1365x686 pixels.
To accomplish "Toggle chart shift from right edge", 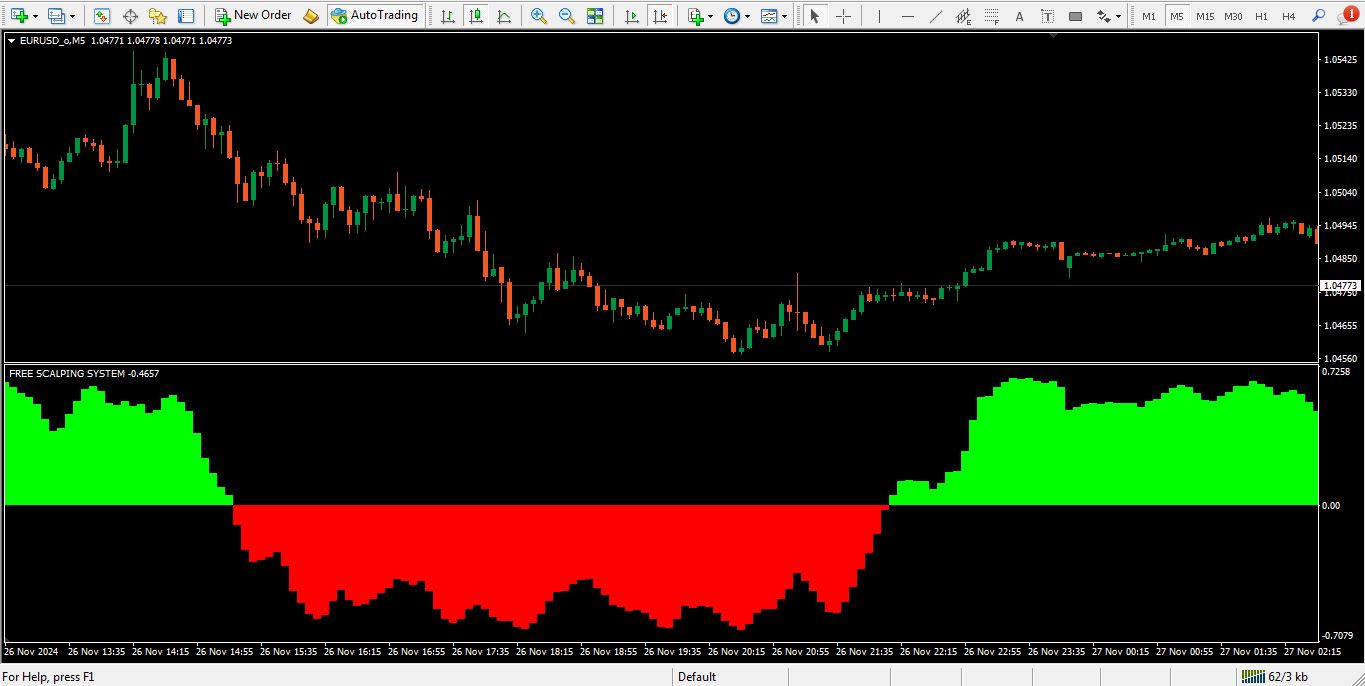I will (659, 16).
